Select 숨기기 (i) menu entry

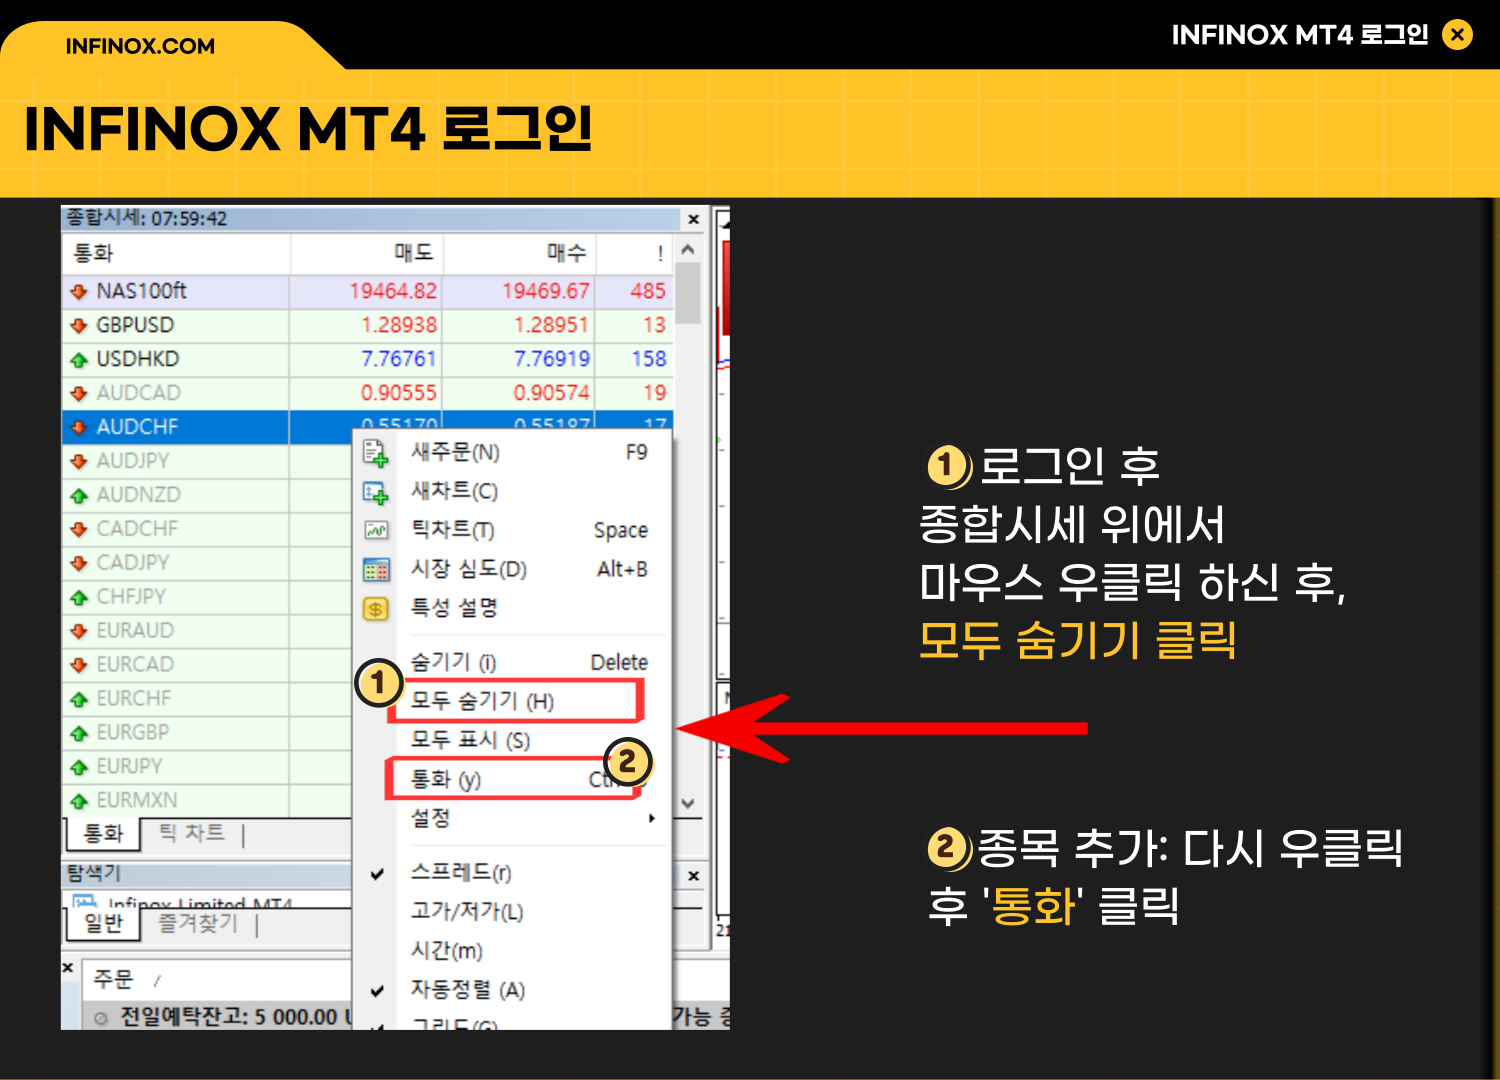[514, 663]
